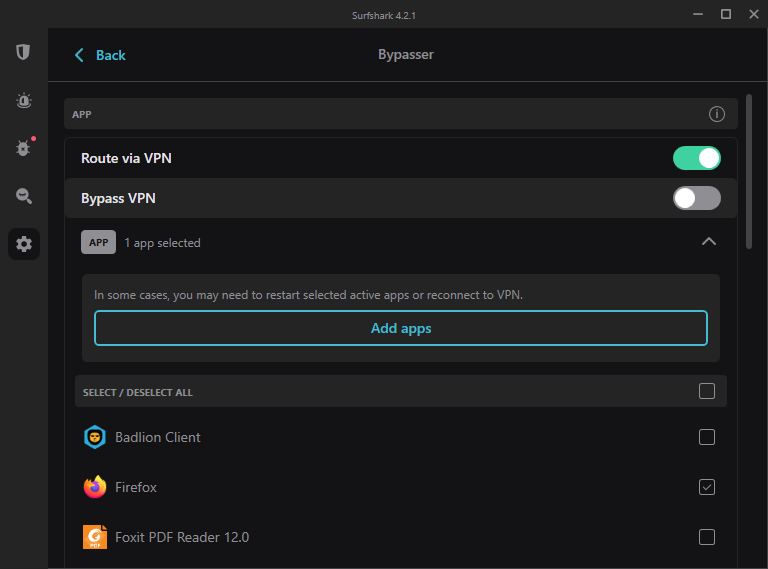This screenshot has width=768, height=569.
Task: Click the Back chevron arrow icon
Action: click(79, 55)
